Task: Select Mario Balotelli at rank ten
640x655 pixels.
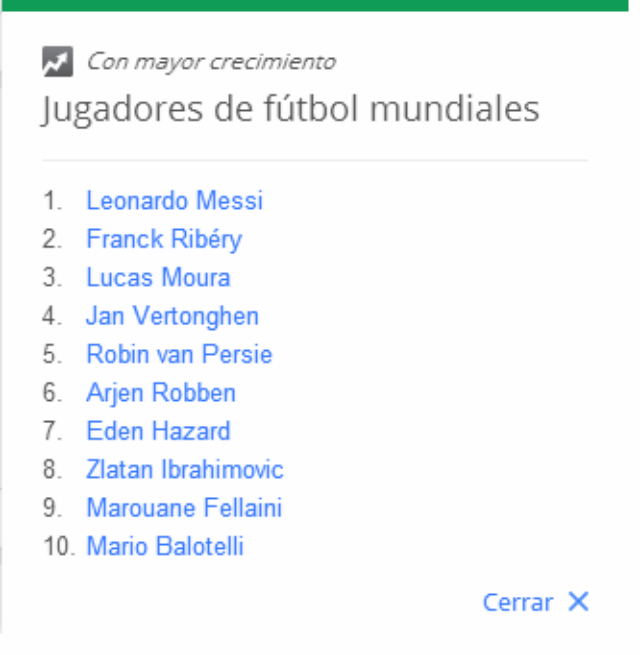Action: pos(165,547)
